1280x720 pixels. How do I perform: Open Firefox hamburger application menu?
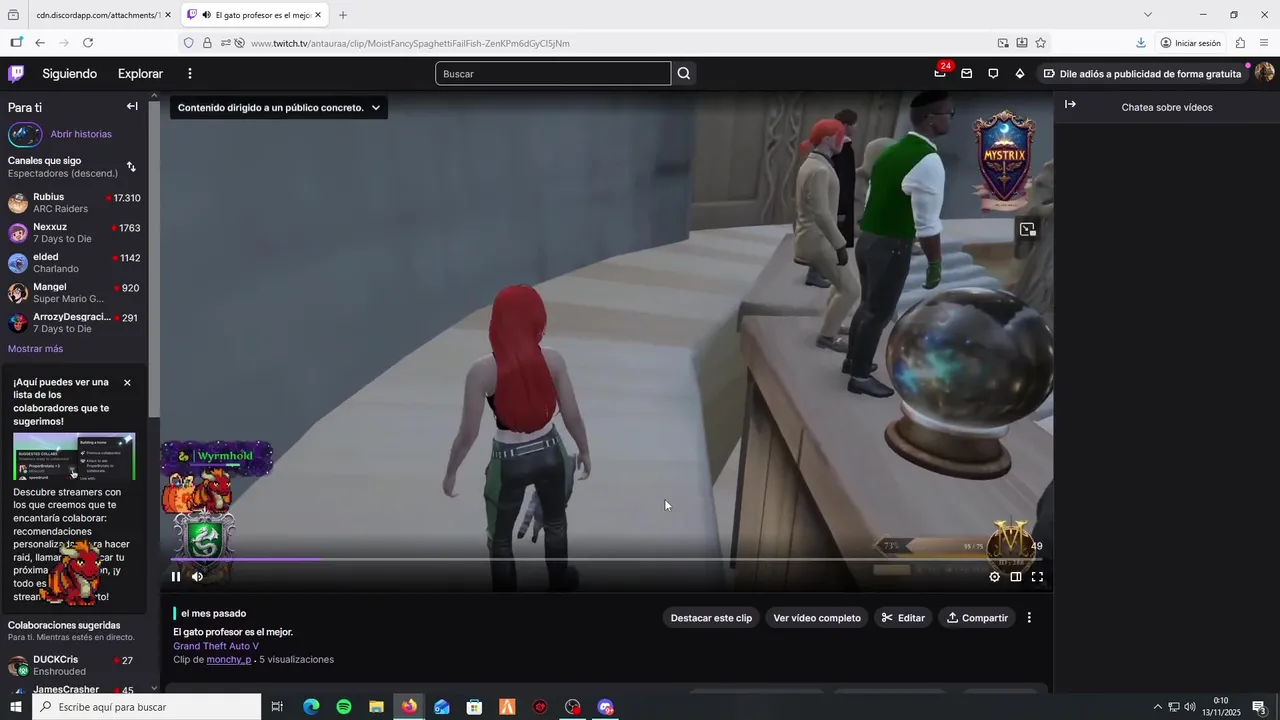click(x=1264, y=43)
